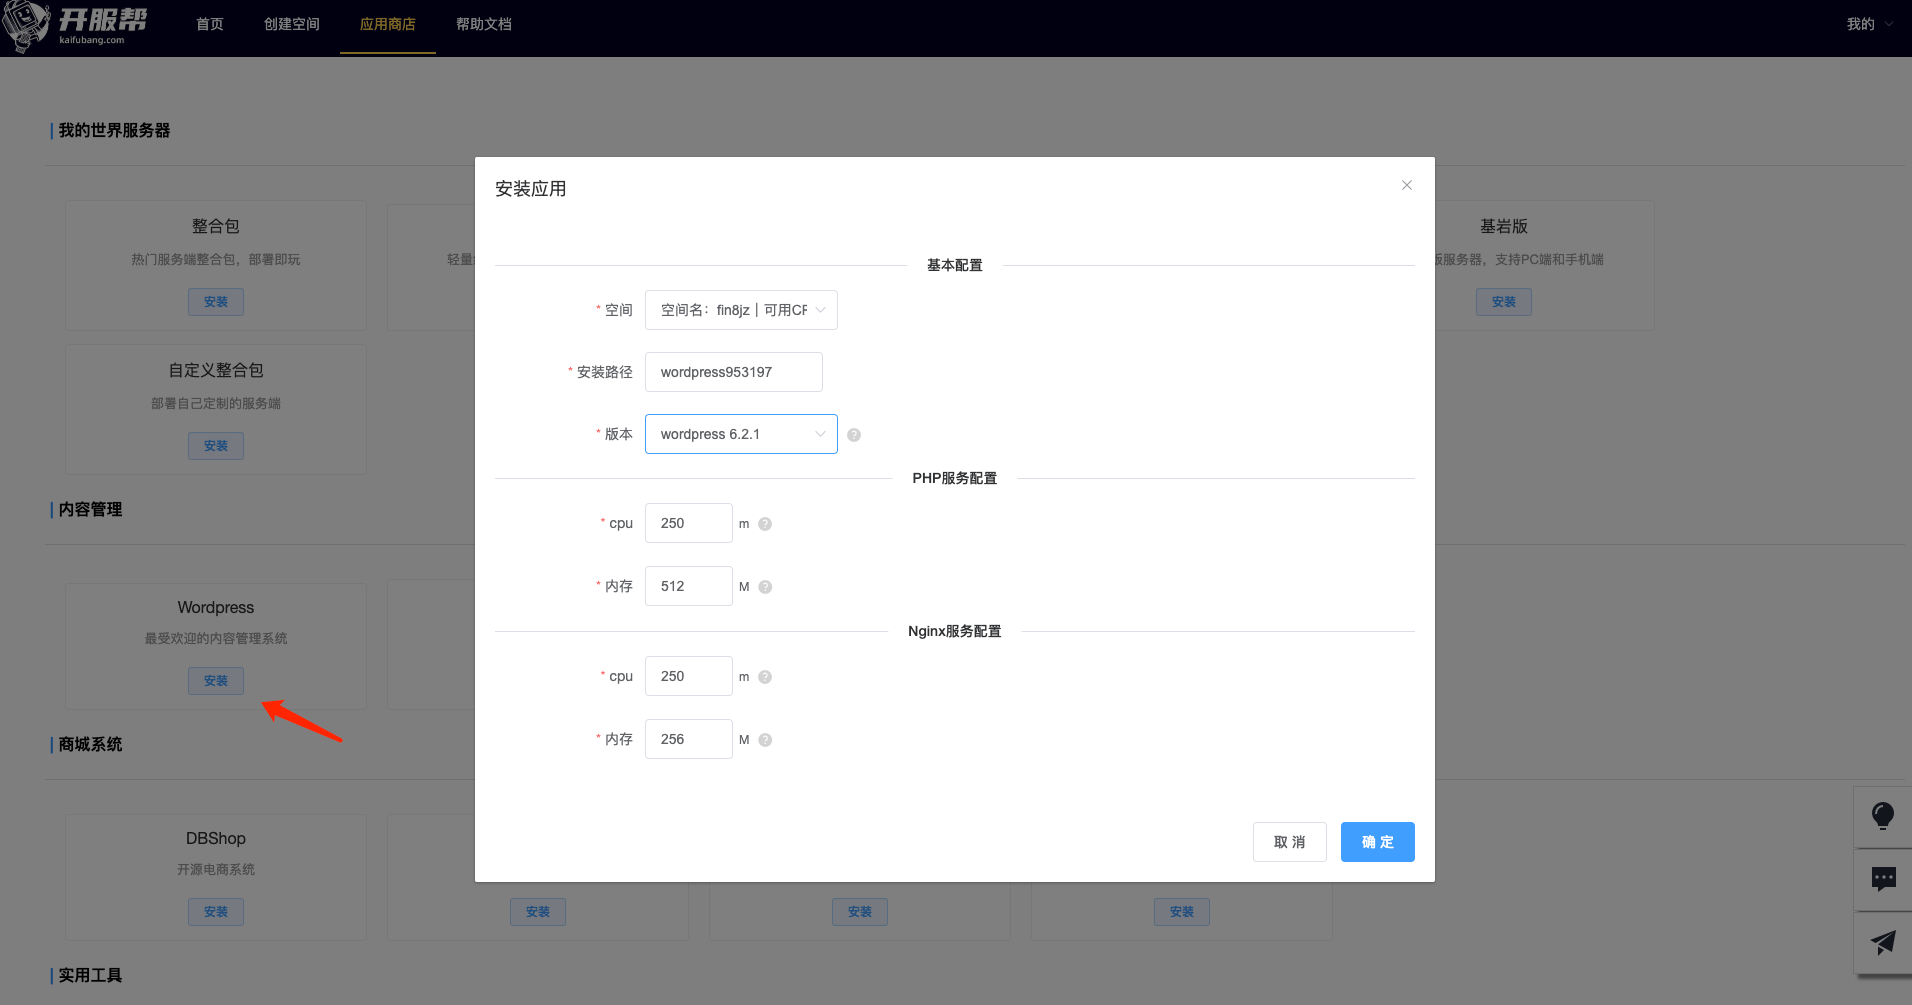Image resolution: width=1912 pixels, height=1005 pixels.
Task: Click the 安装应用 dialog title
Action: pyautogui.click(x=531, y=189)
